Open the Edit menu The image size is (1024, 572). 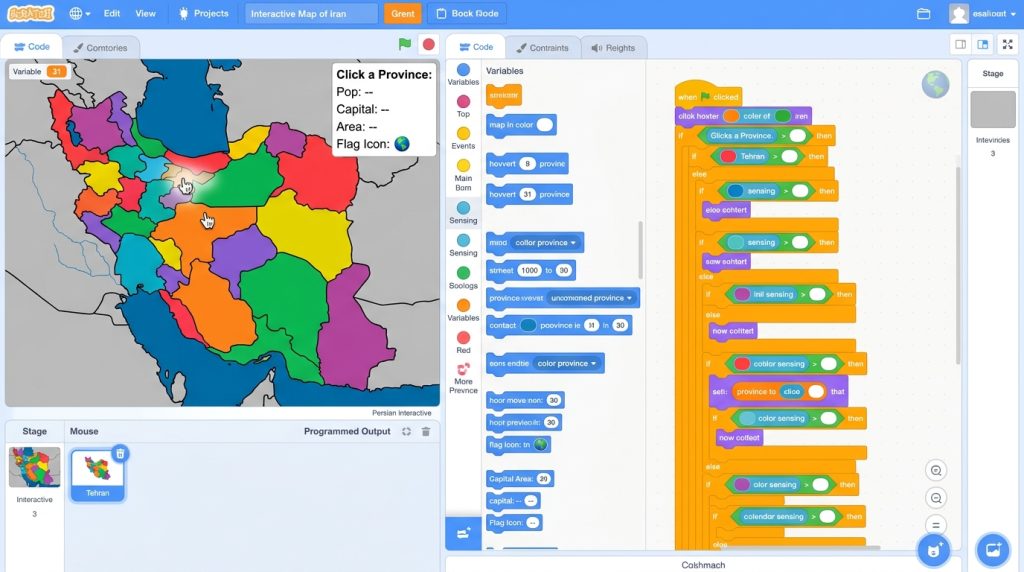[x=112, y=14]
